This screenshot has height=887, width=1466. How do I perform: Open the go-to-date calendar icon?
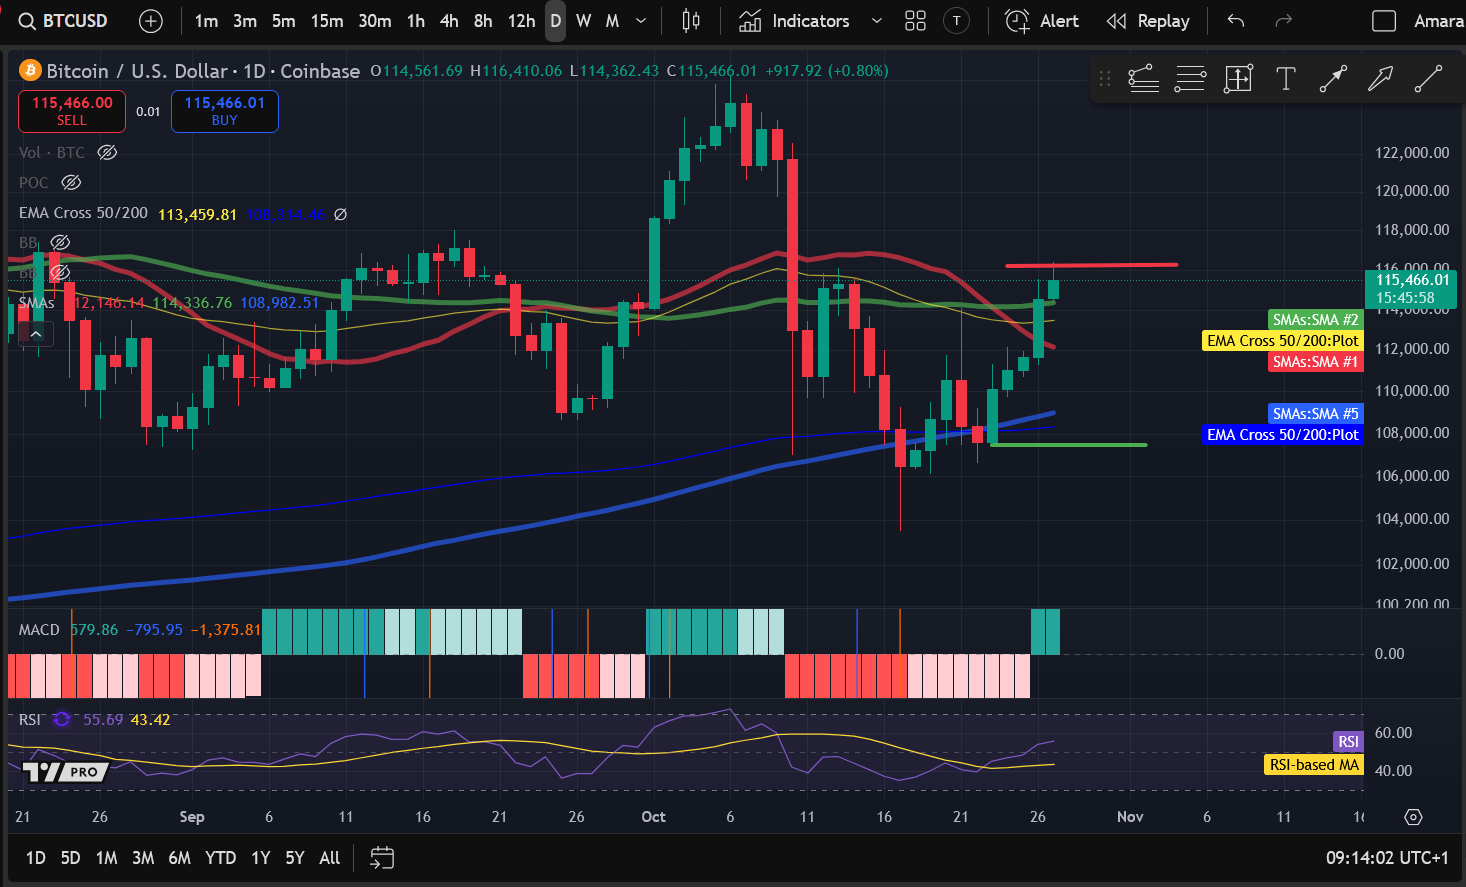point(381,858)
